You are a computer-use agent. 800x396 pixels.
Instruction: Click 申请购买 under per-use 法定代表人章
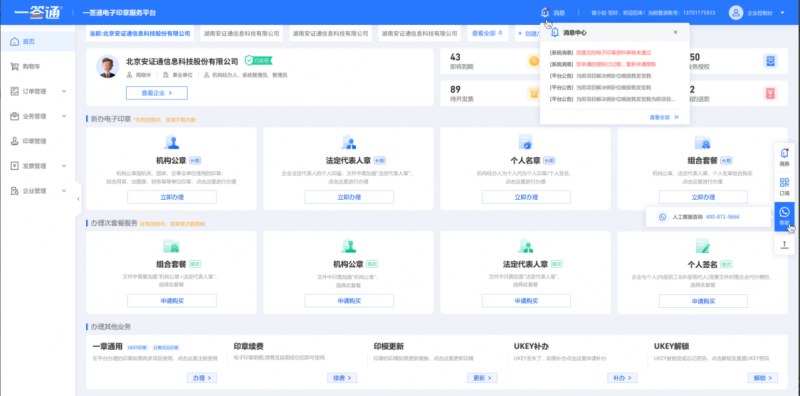coord(526,301)
